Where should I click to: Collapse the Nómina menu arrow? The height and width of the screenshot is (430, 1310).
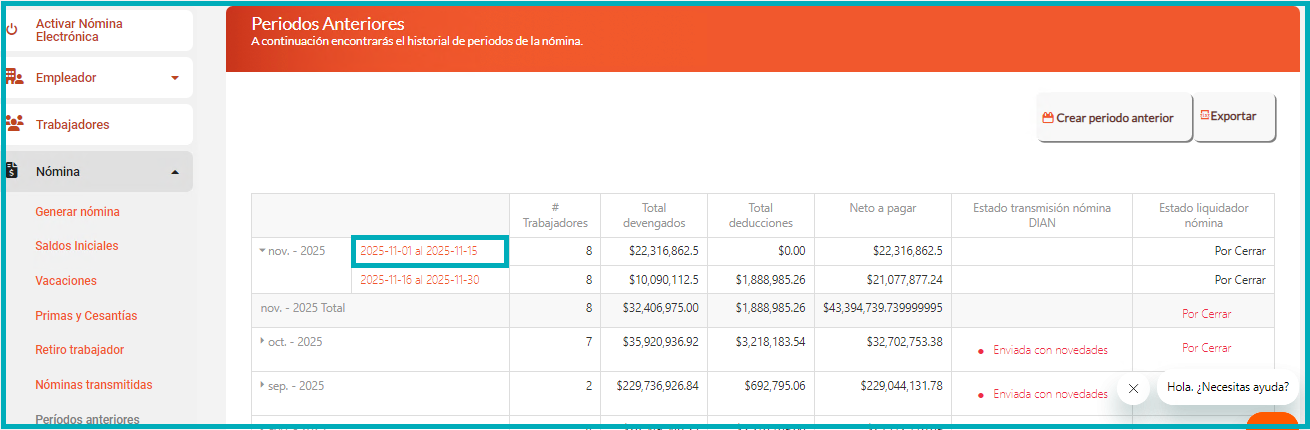tap(175, 172)
